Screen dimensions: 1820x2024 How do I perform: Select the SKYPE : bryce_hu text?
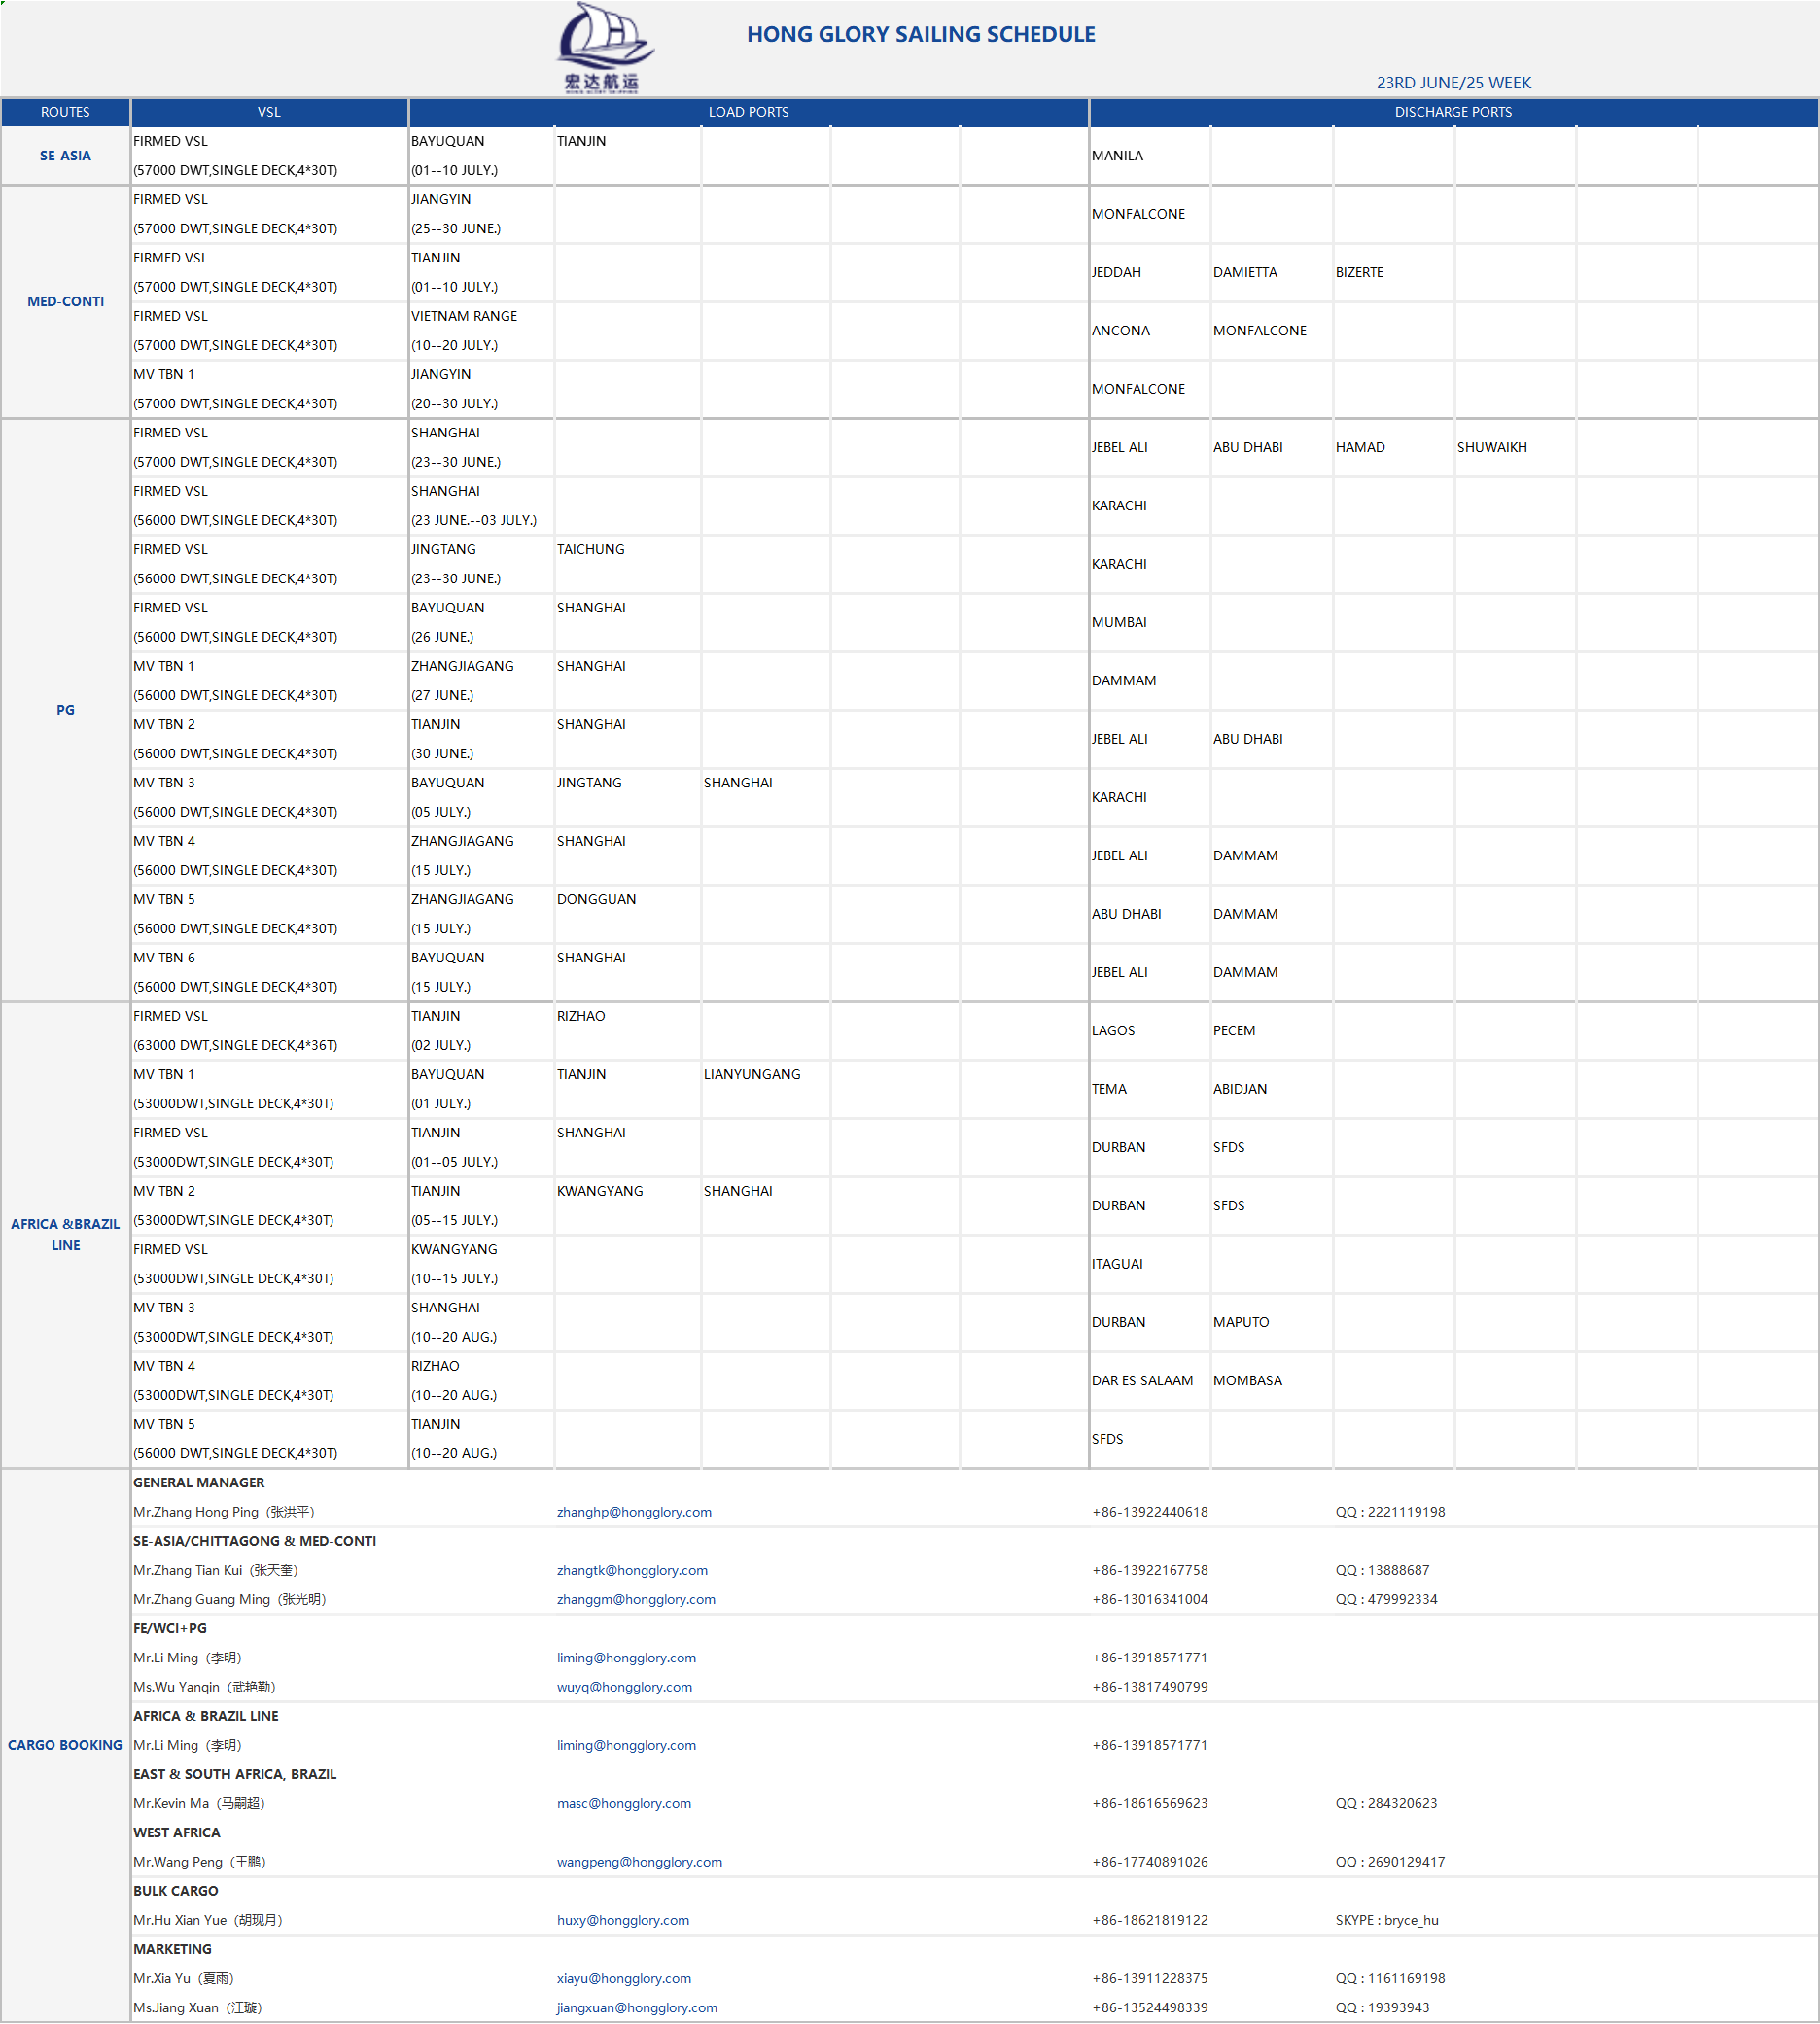1387,1920
